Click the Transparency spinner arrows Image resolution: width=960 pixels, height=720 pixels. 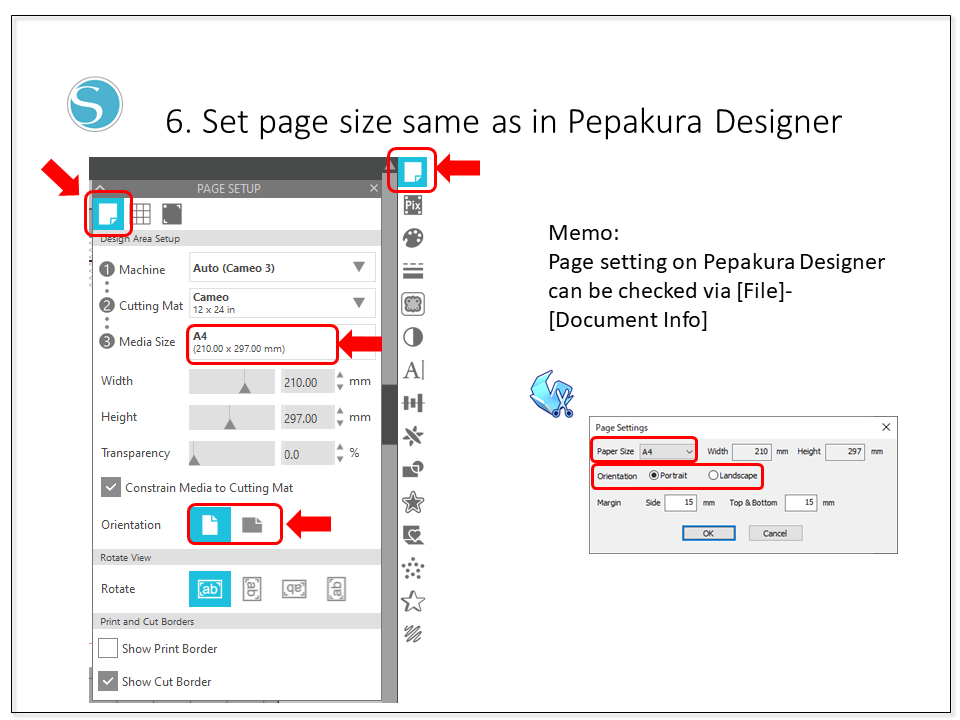pyautogui.click(x=340, y=453)
